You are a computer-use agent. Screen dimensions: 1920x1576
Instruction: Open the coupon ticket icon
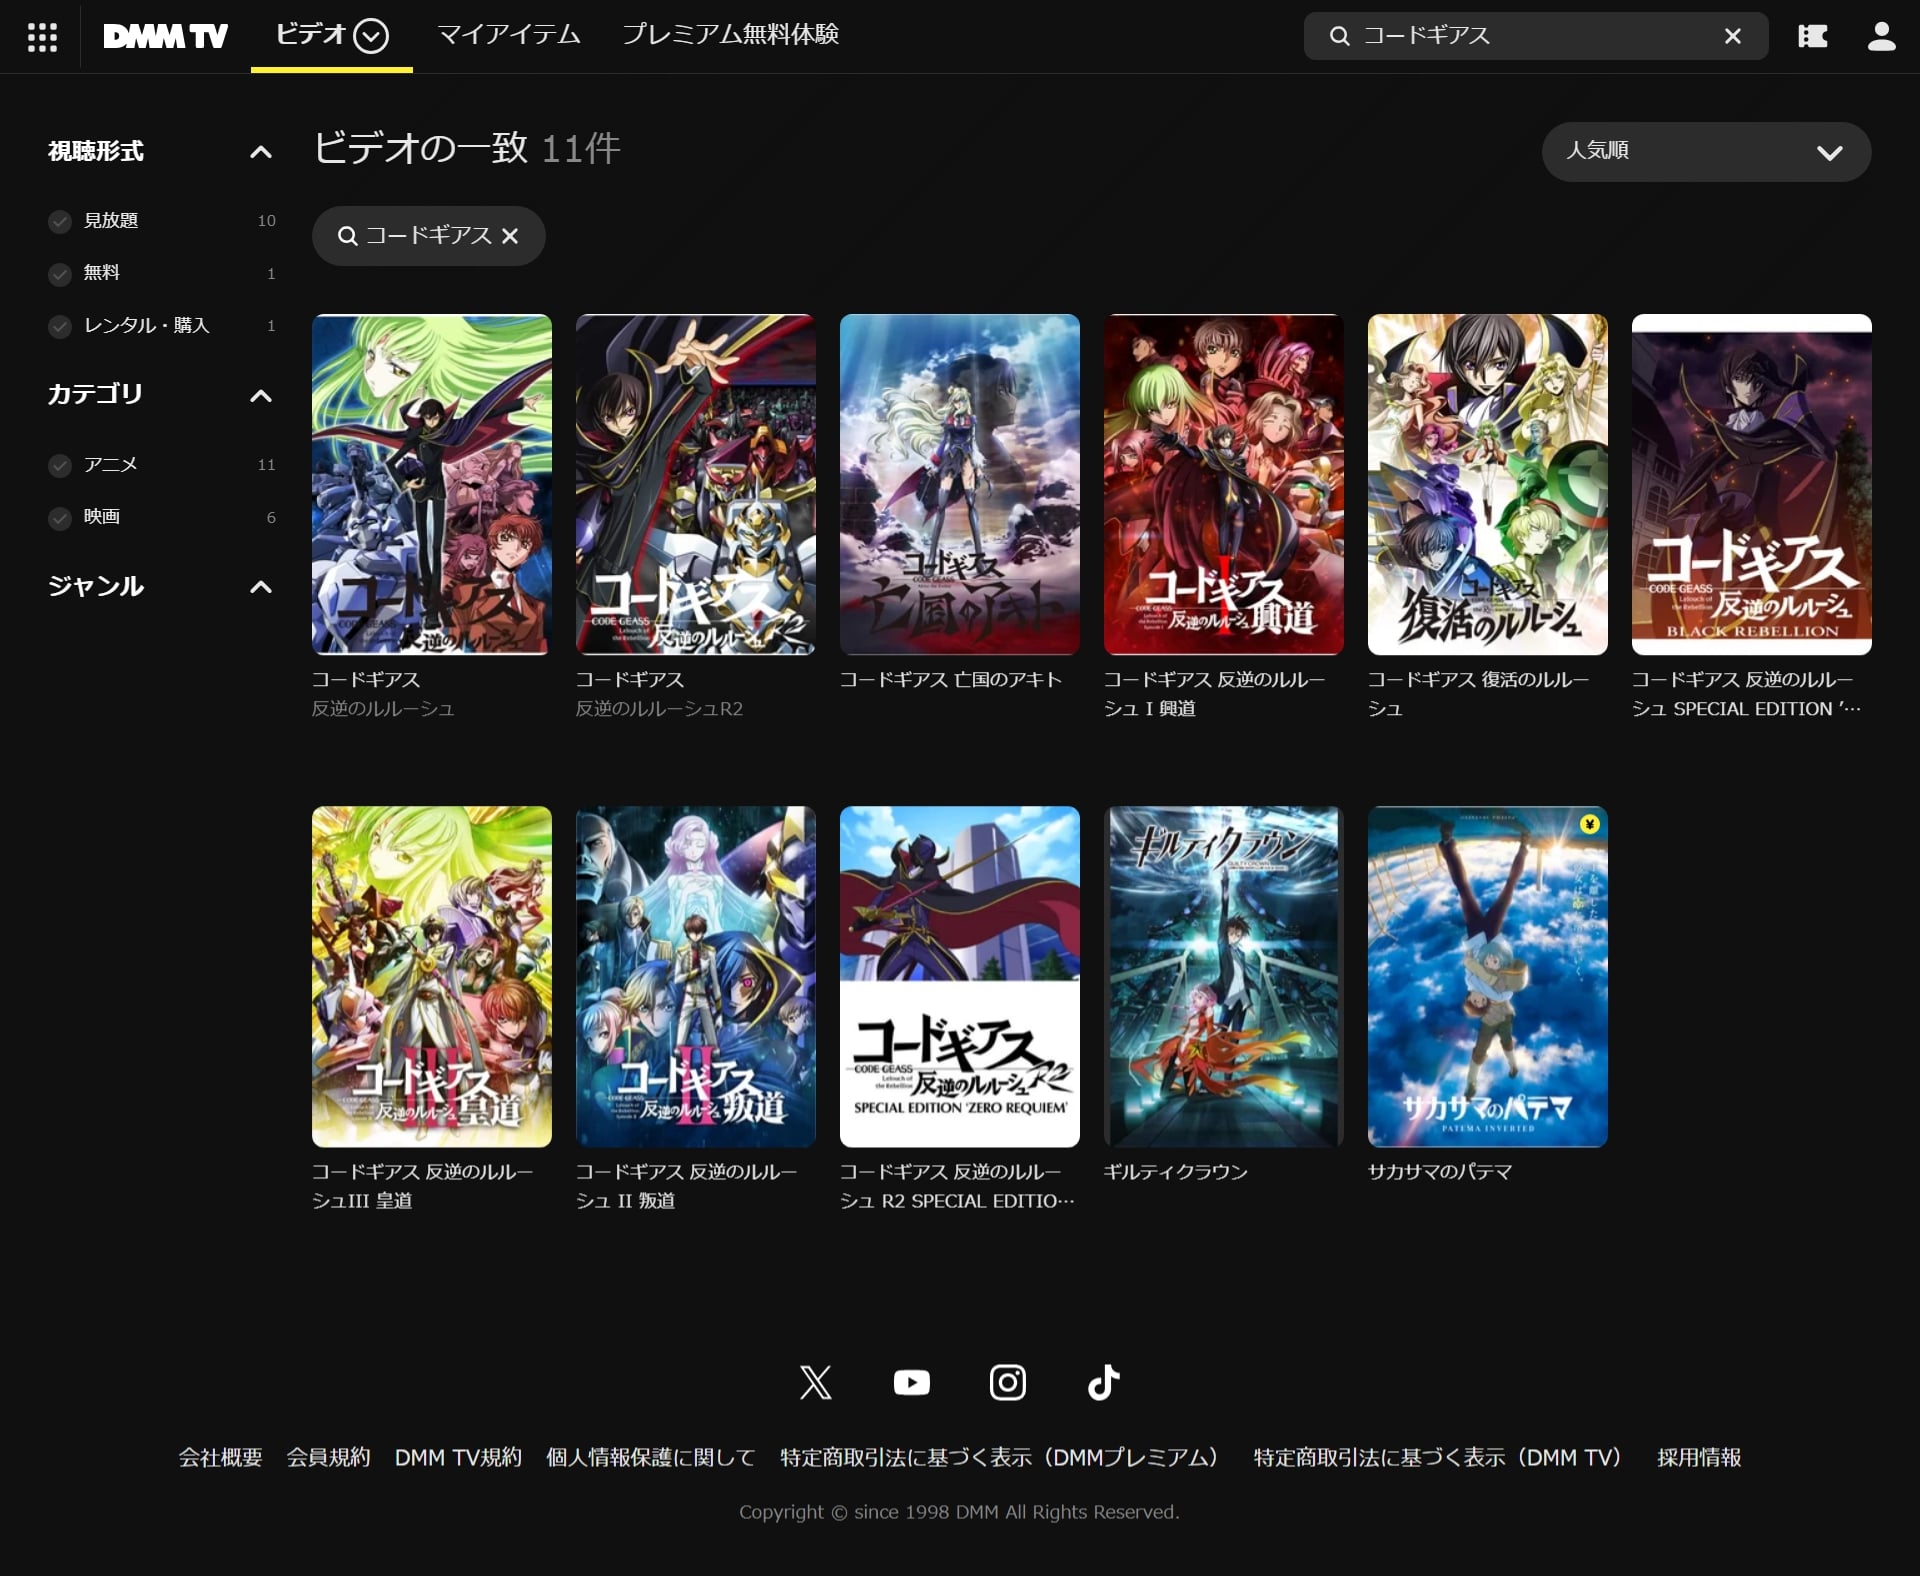[x=1812, y=37]
